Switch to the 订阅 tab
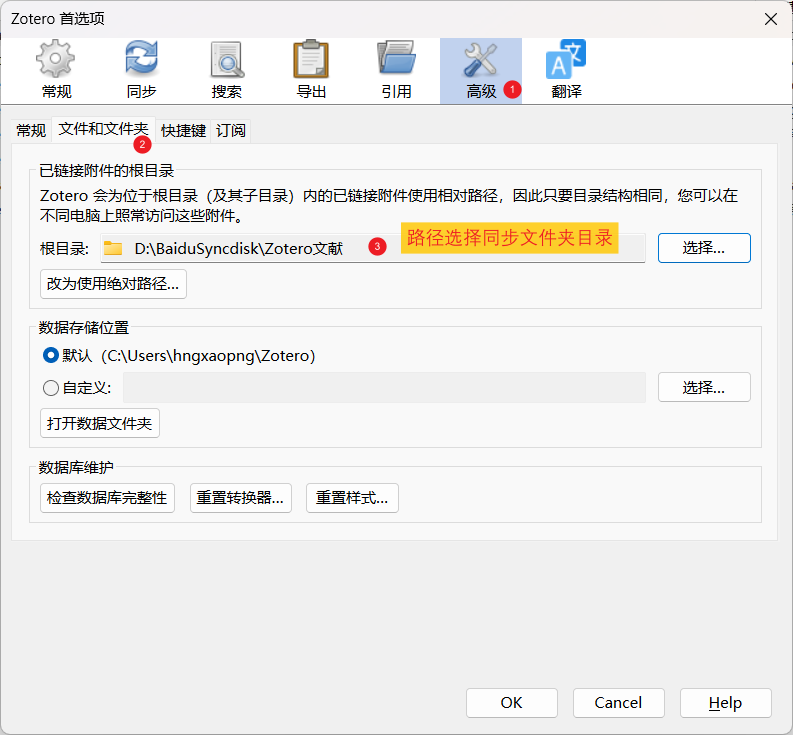This screenshot has height=735, width=793. coord(231,131)
